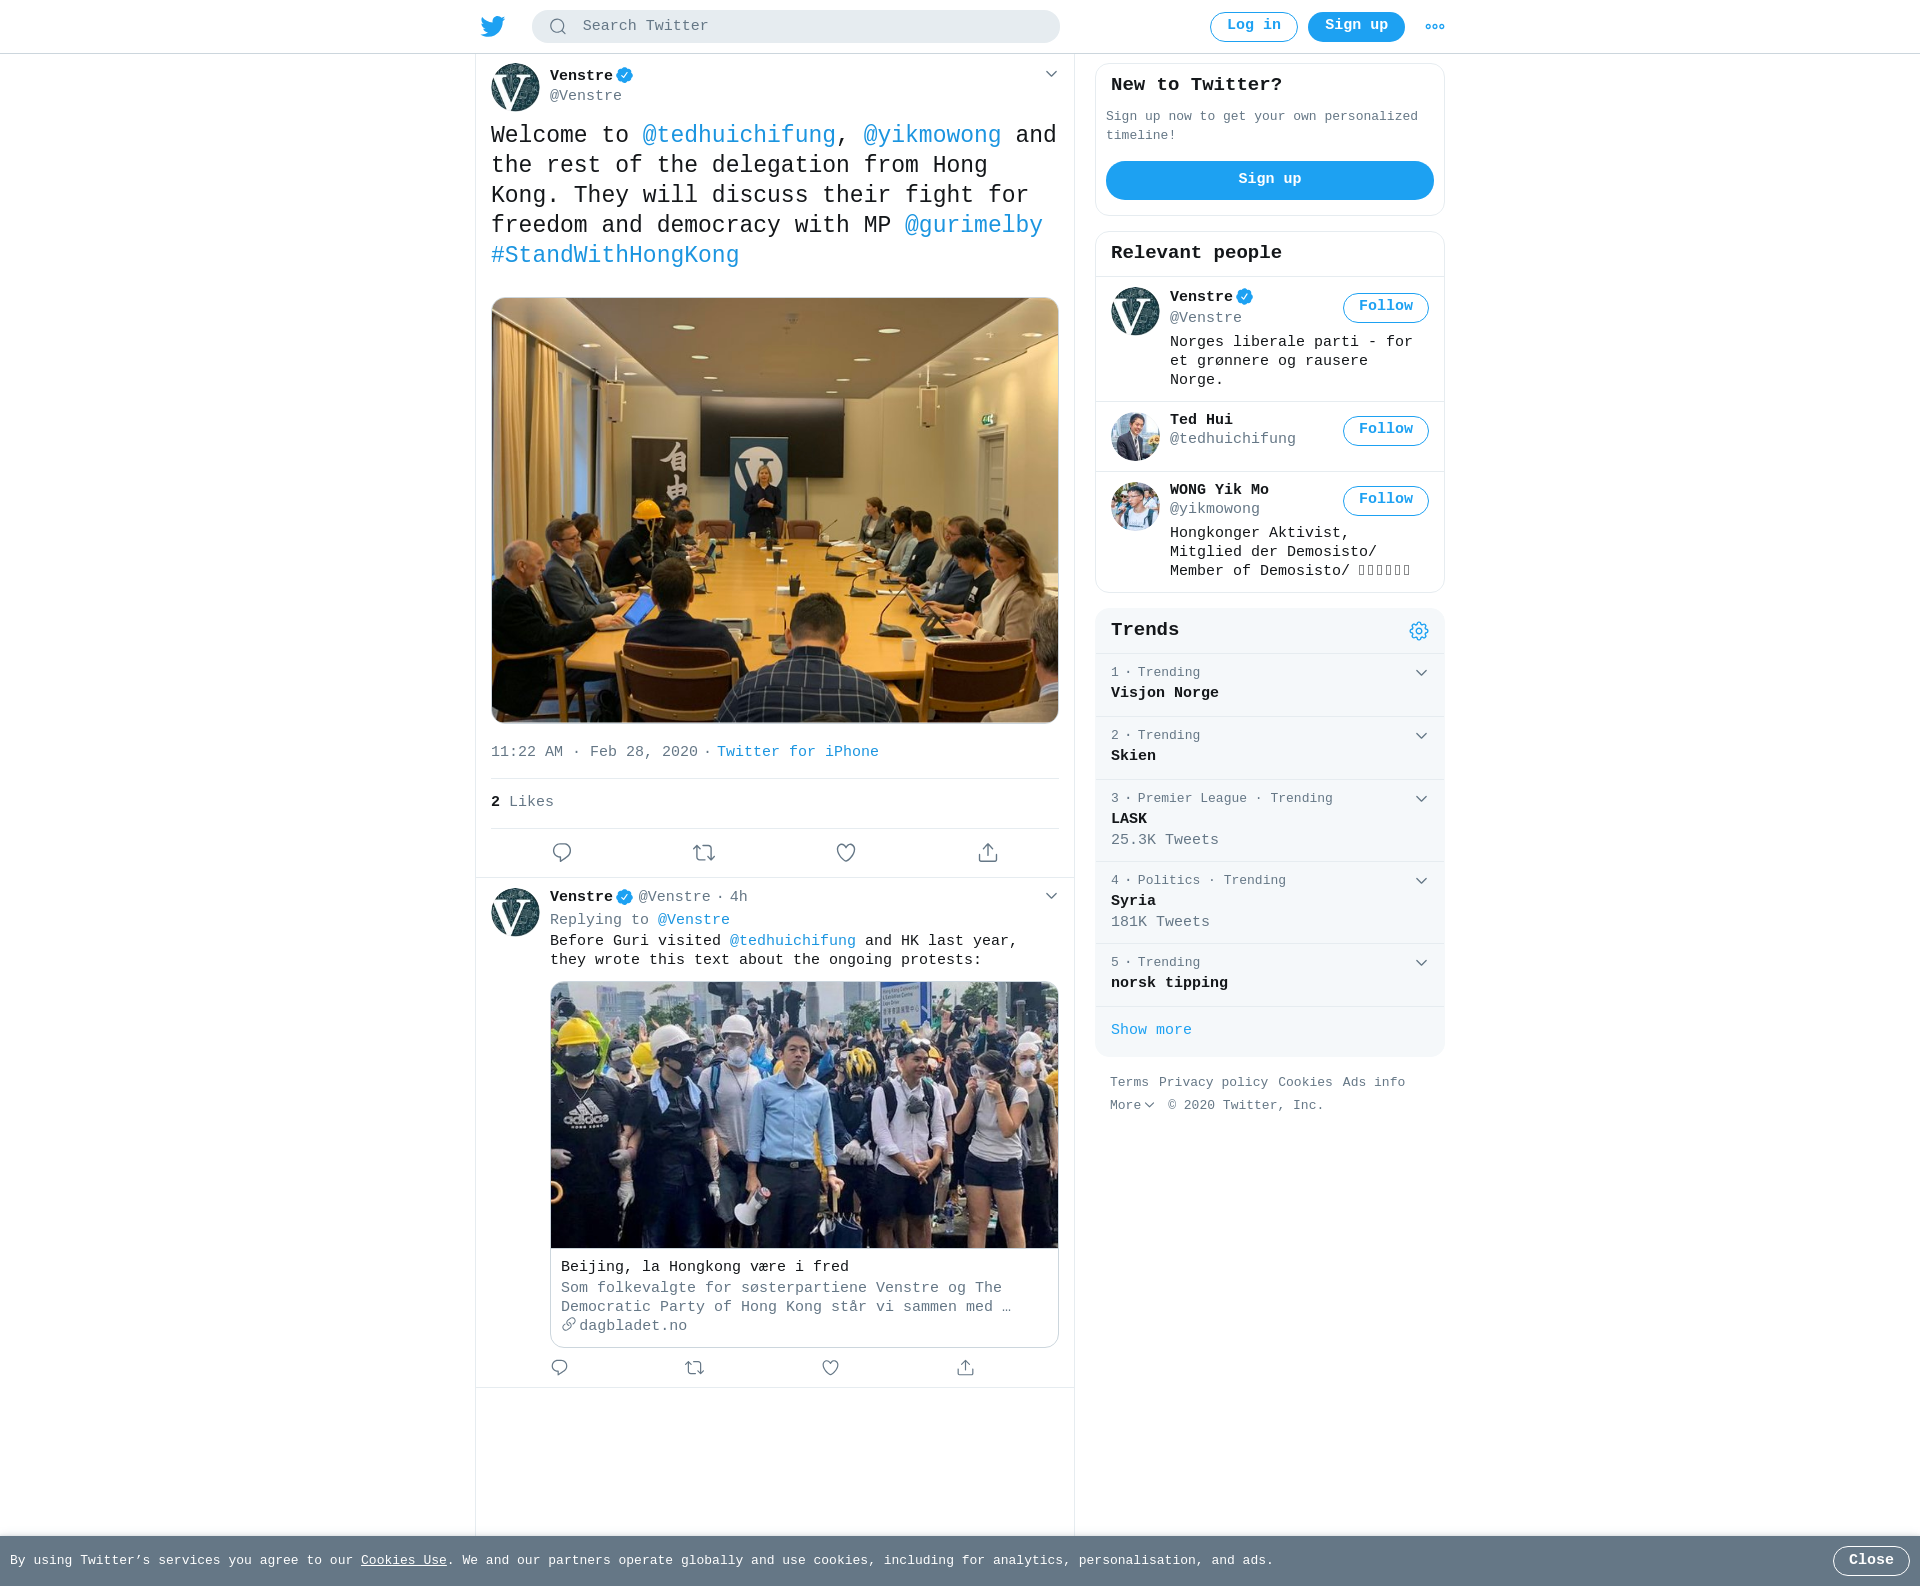Click Show more under Trends

(x=1151, y=1030)
